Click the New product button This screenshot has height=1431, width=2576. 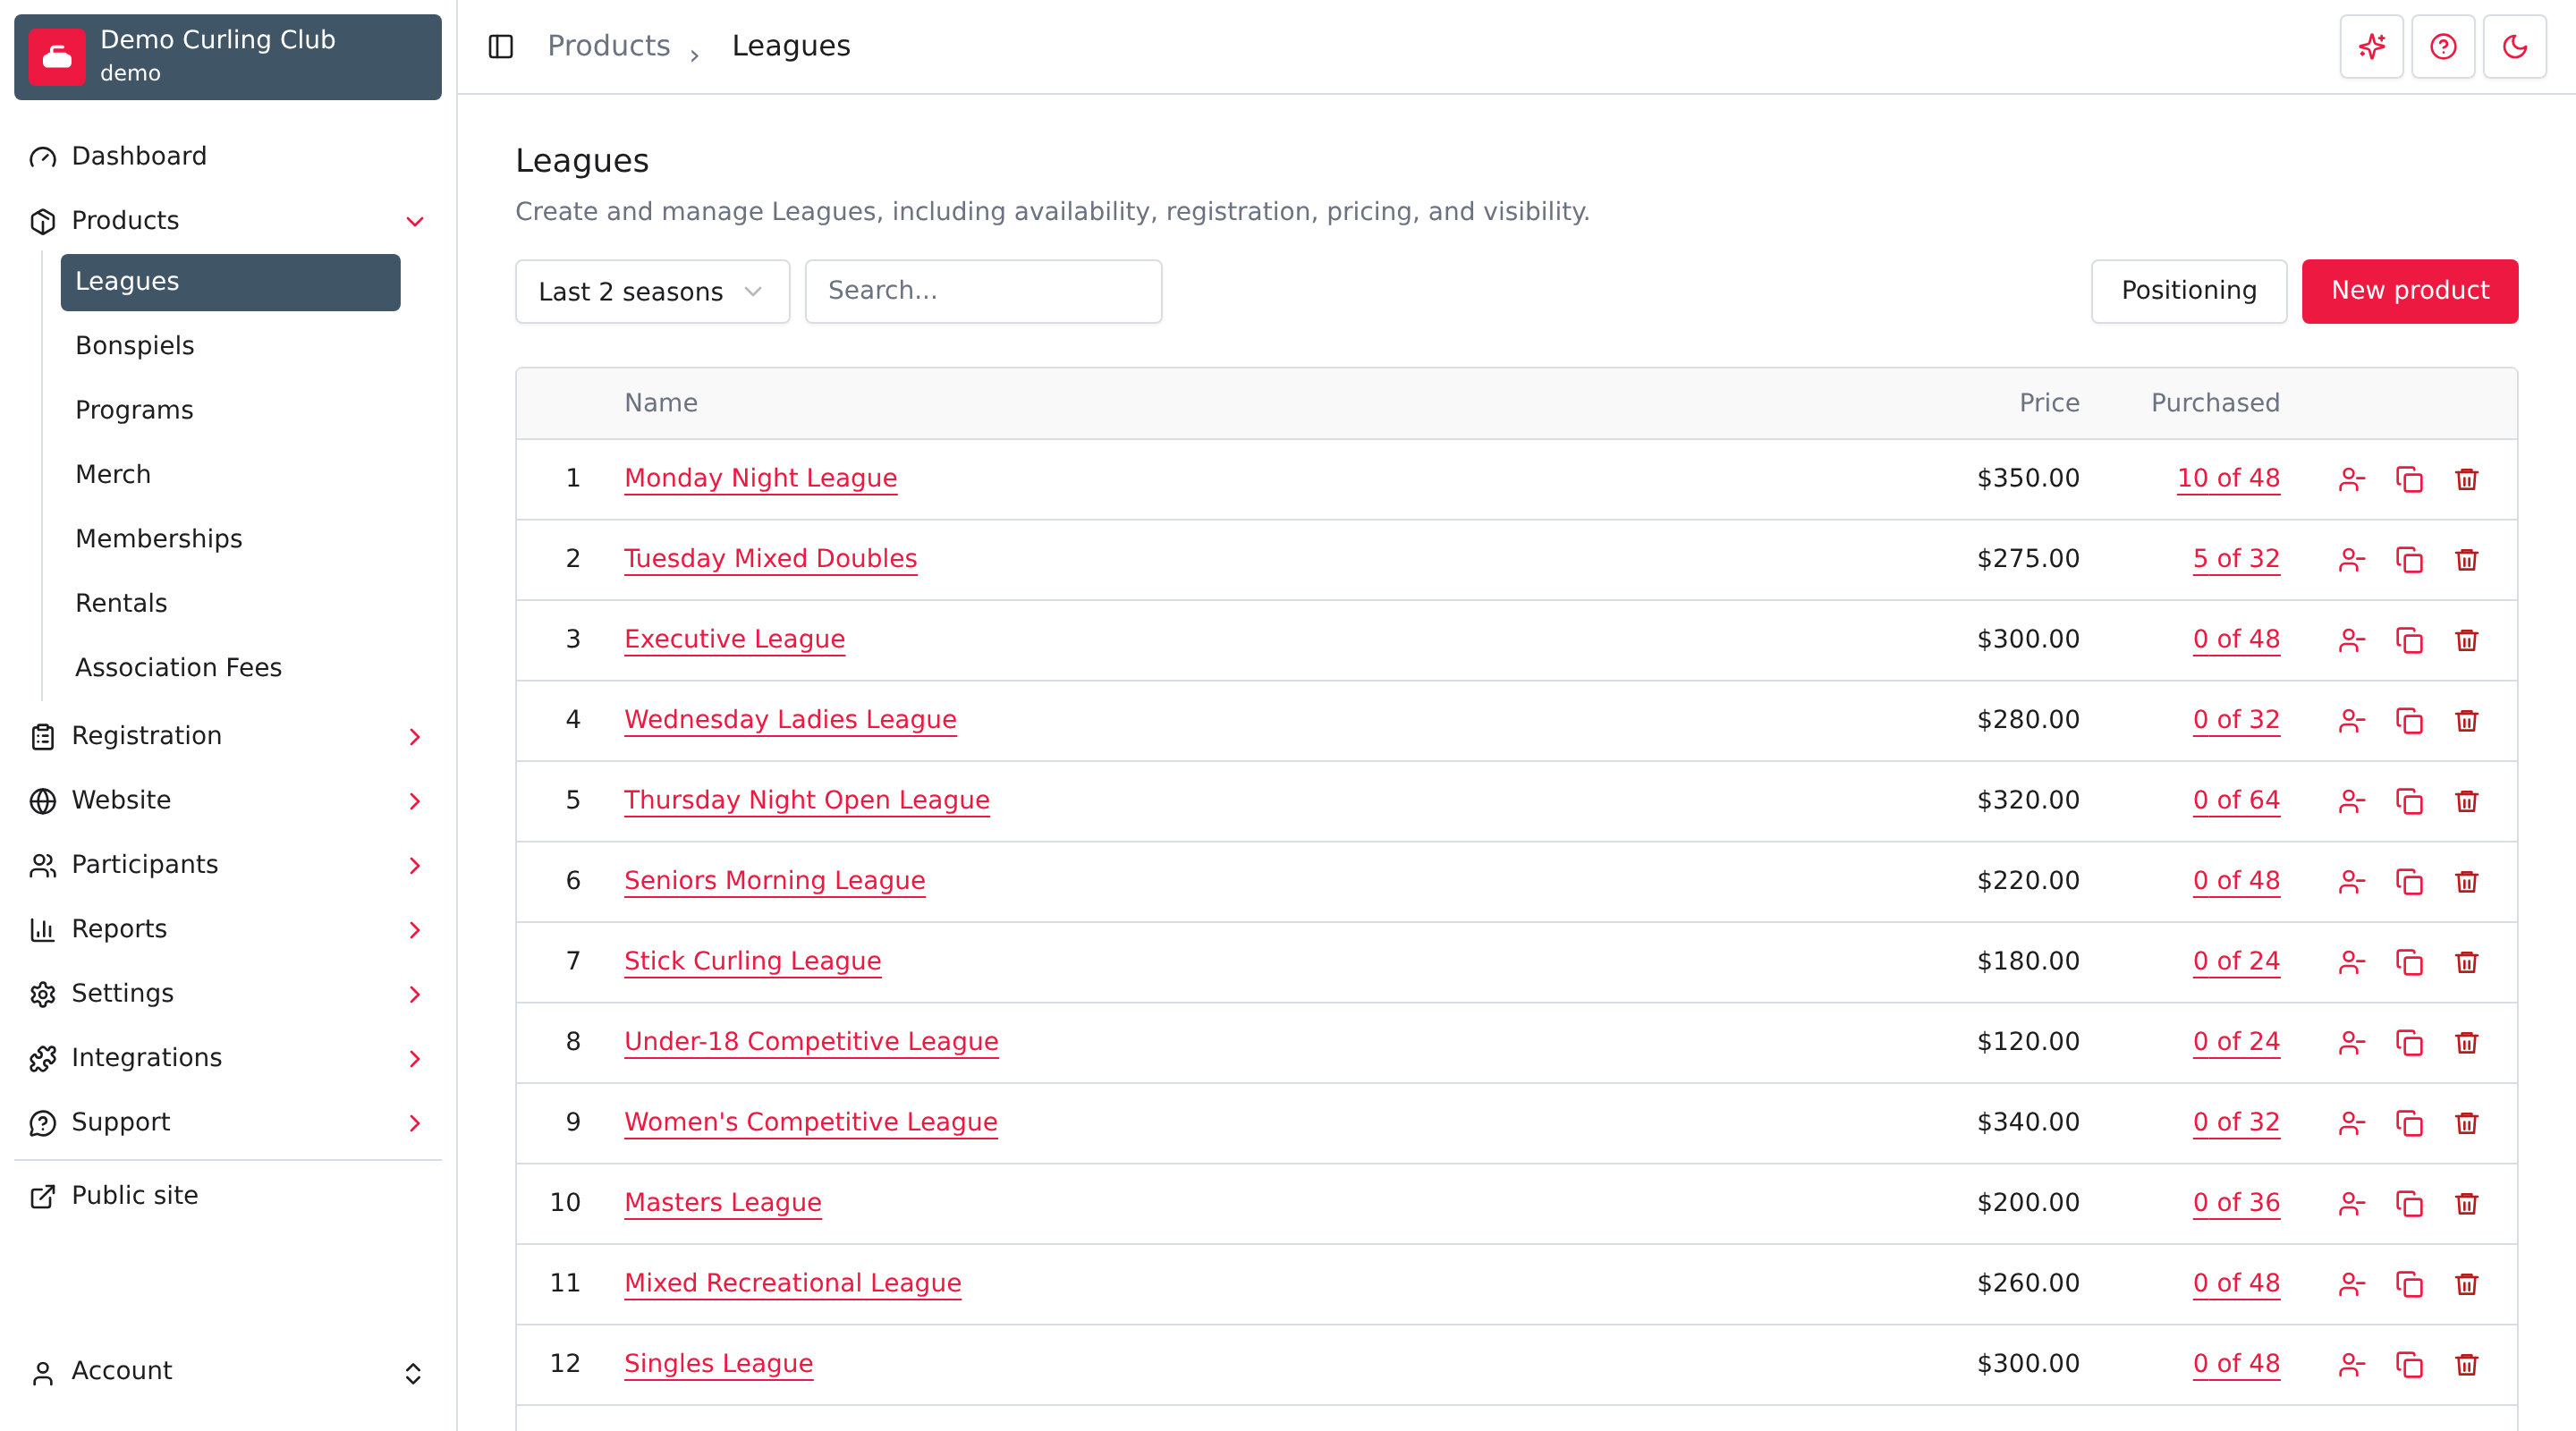pos(2409,291)
